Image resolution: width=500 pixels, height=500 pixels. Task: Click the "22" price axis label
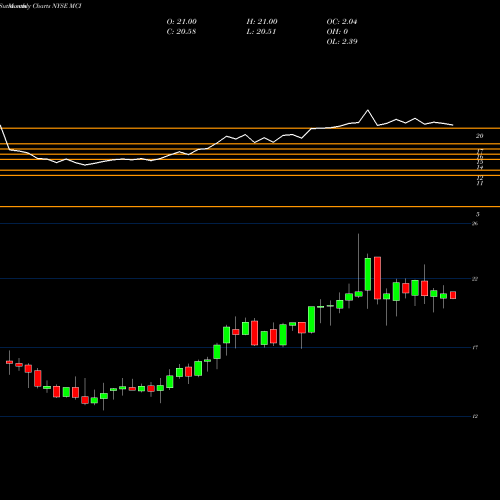475,279
